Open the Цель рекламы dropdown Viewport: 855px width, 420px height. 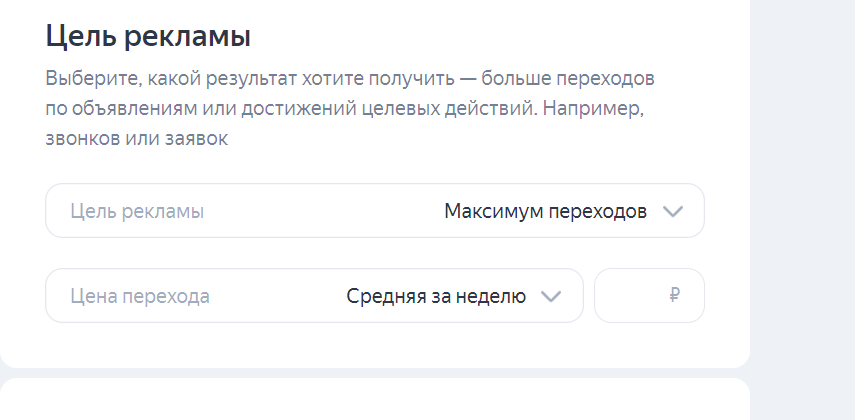pos(374,211)
